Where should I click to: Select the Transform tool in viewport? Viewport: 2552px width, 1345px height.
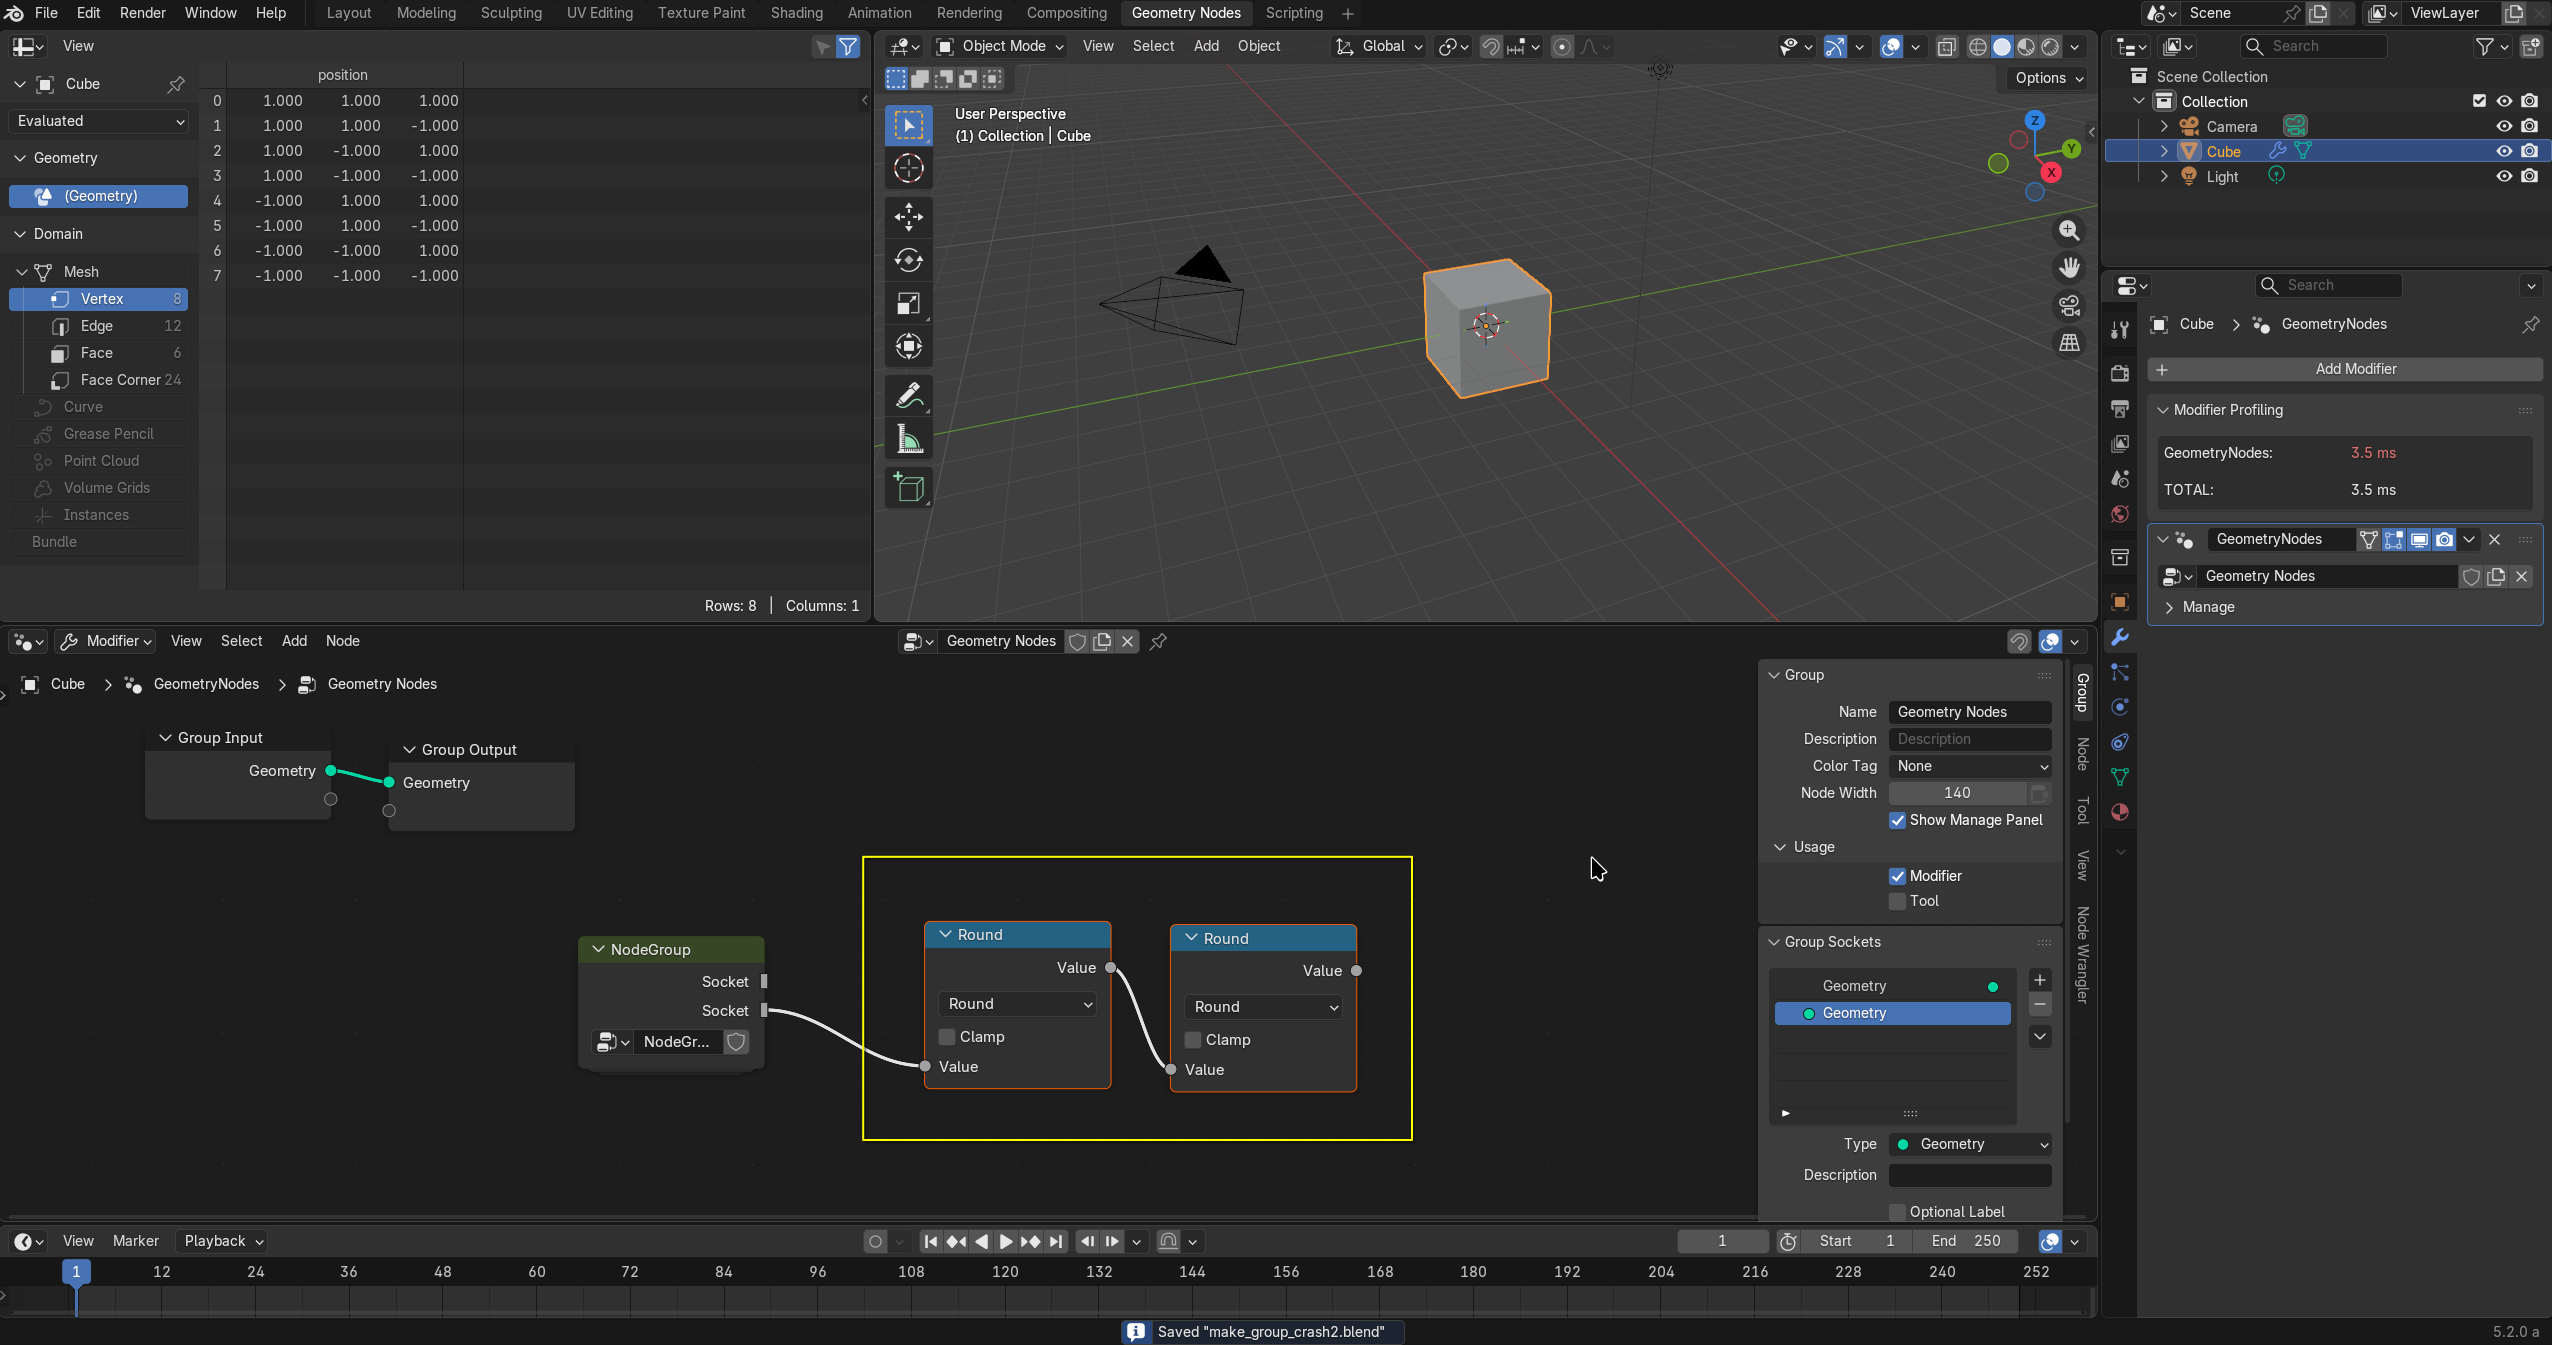tap(908, 347)
